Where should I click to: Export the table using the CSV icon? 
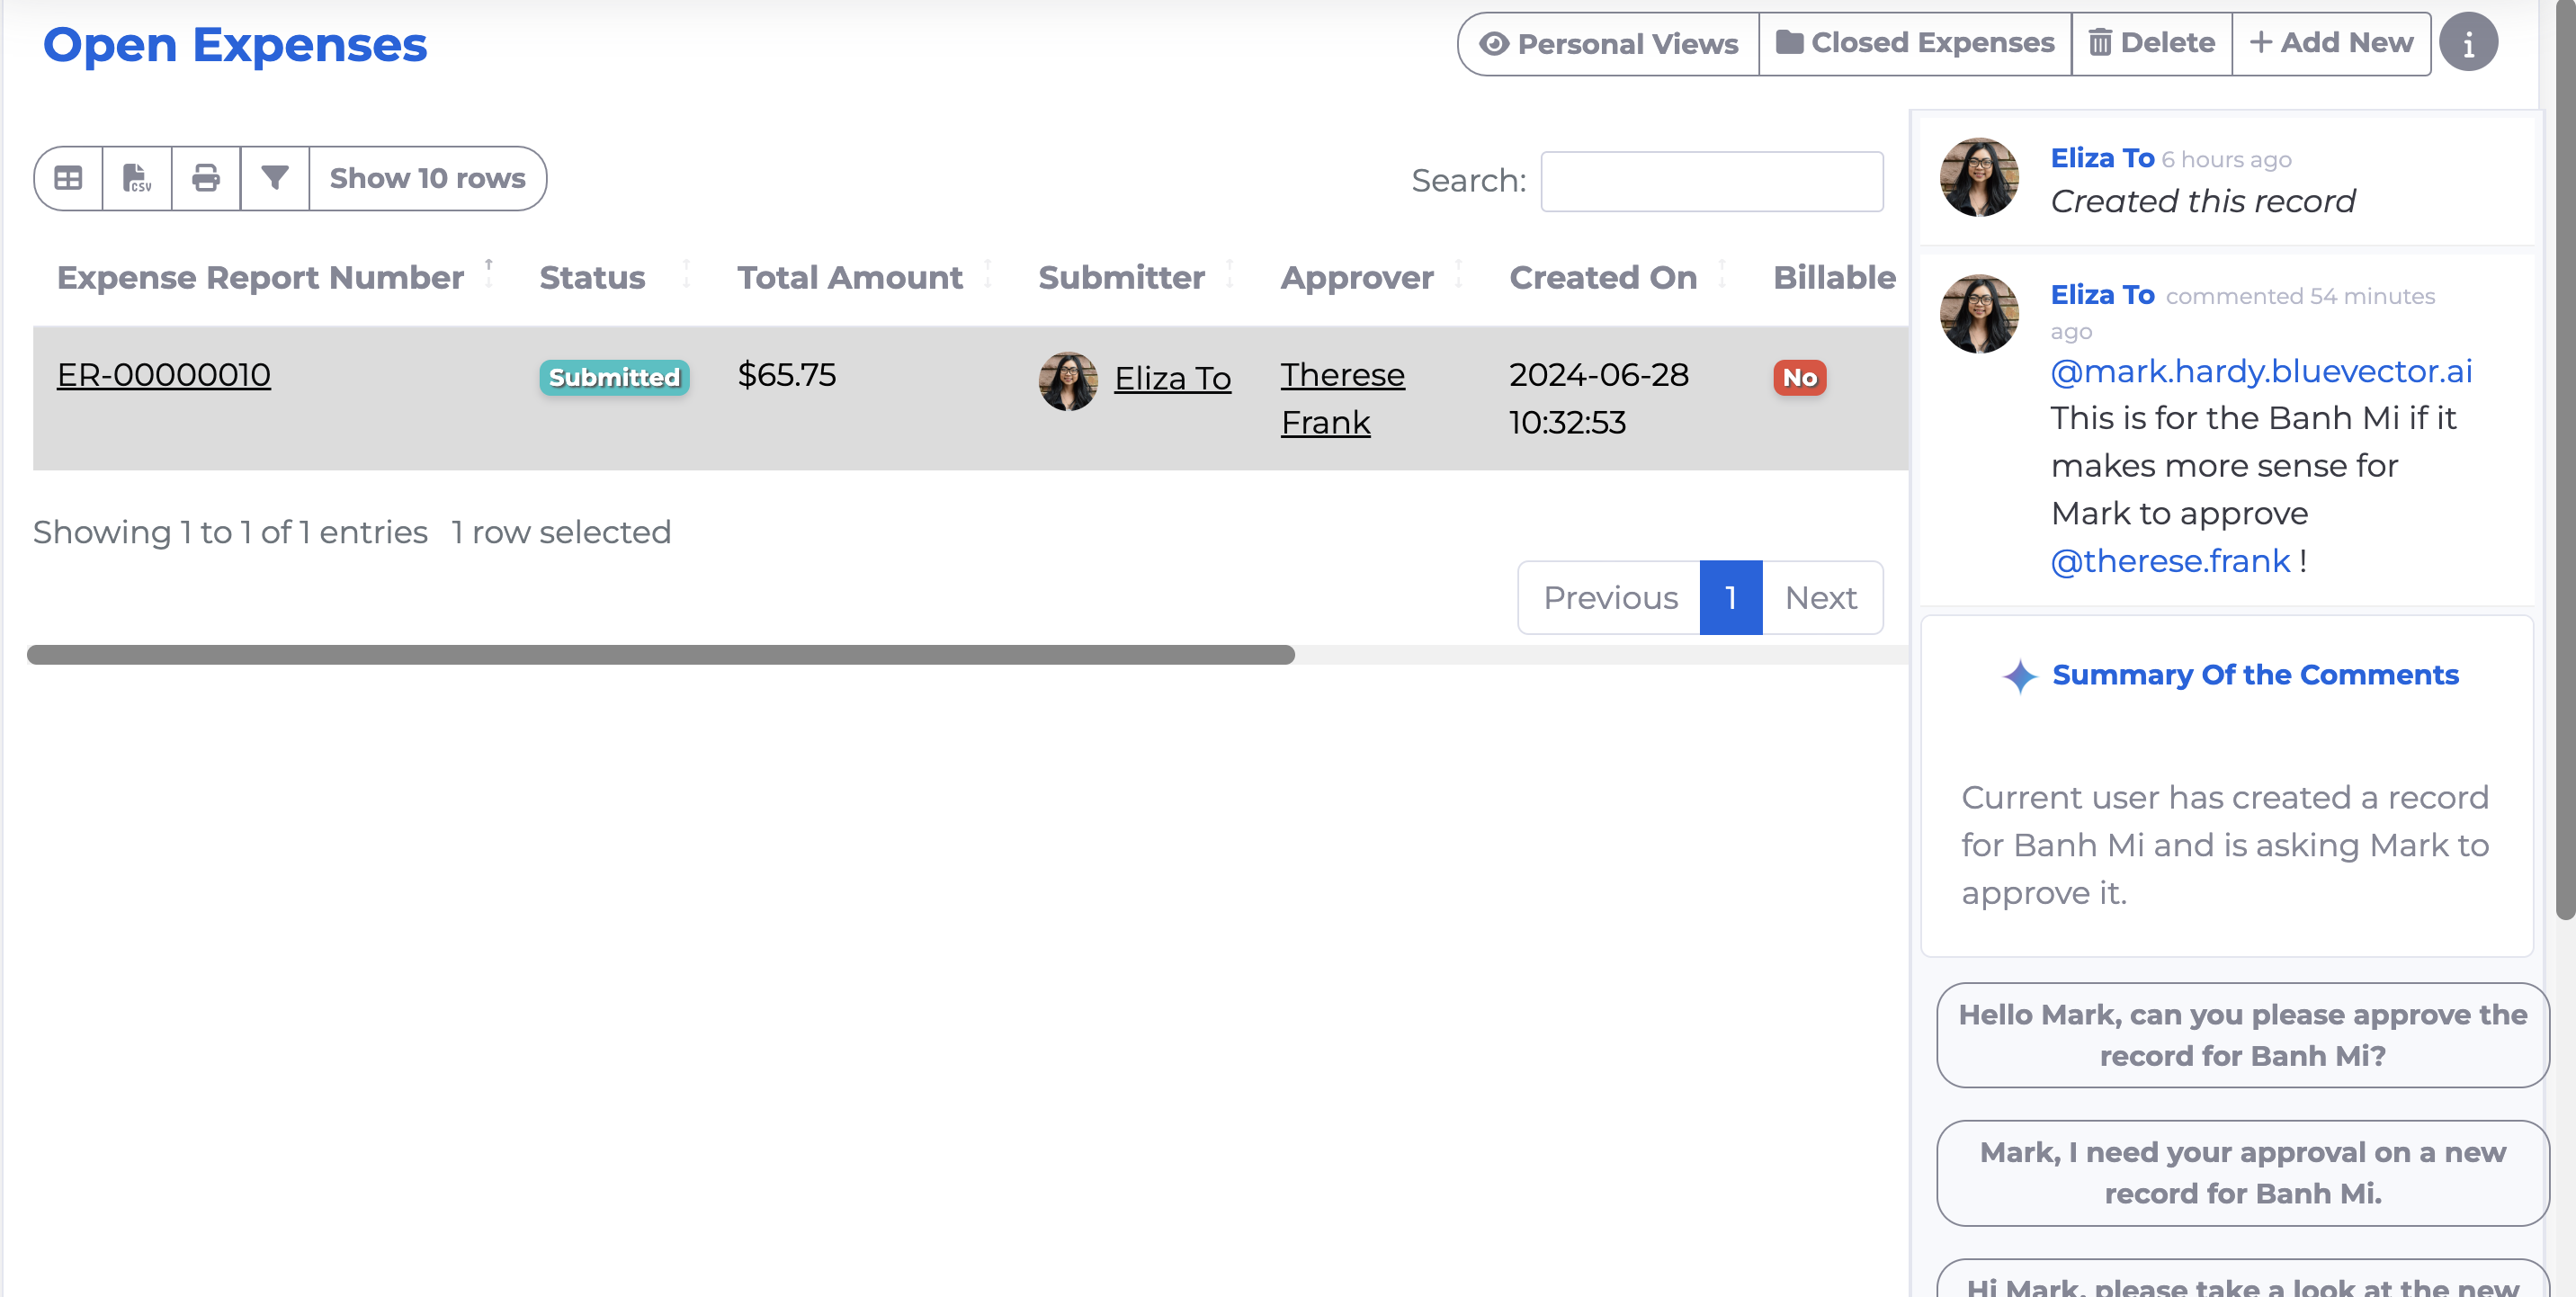(x=137, y=178)
